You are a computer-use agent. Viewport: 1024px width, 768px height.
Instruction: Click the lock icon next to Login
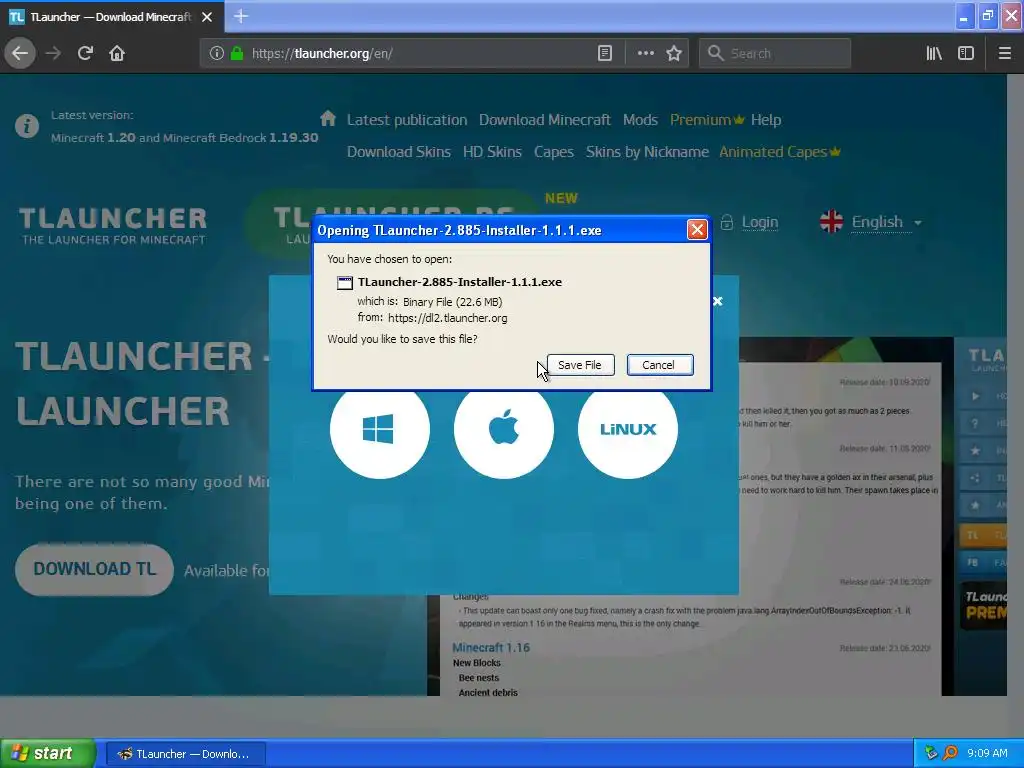(x=727, y=222)
